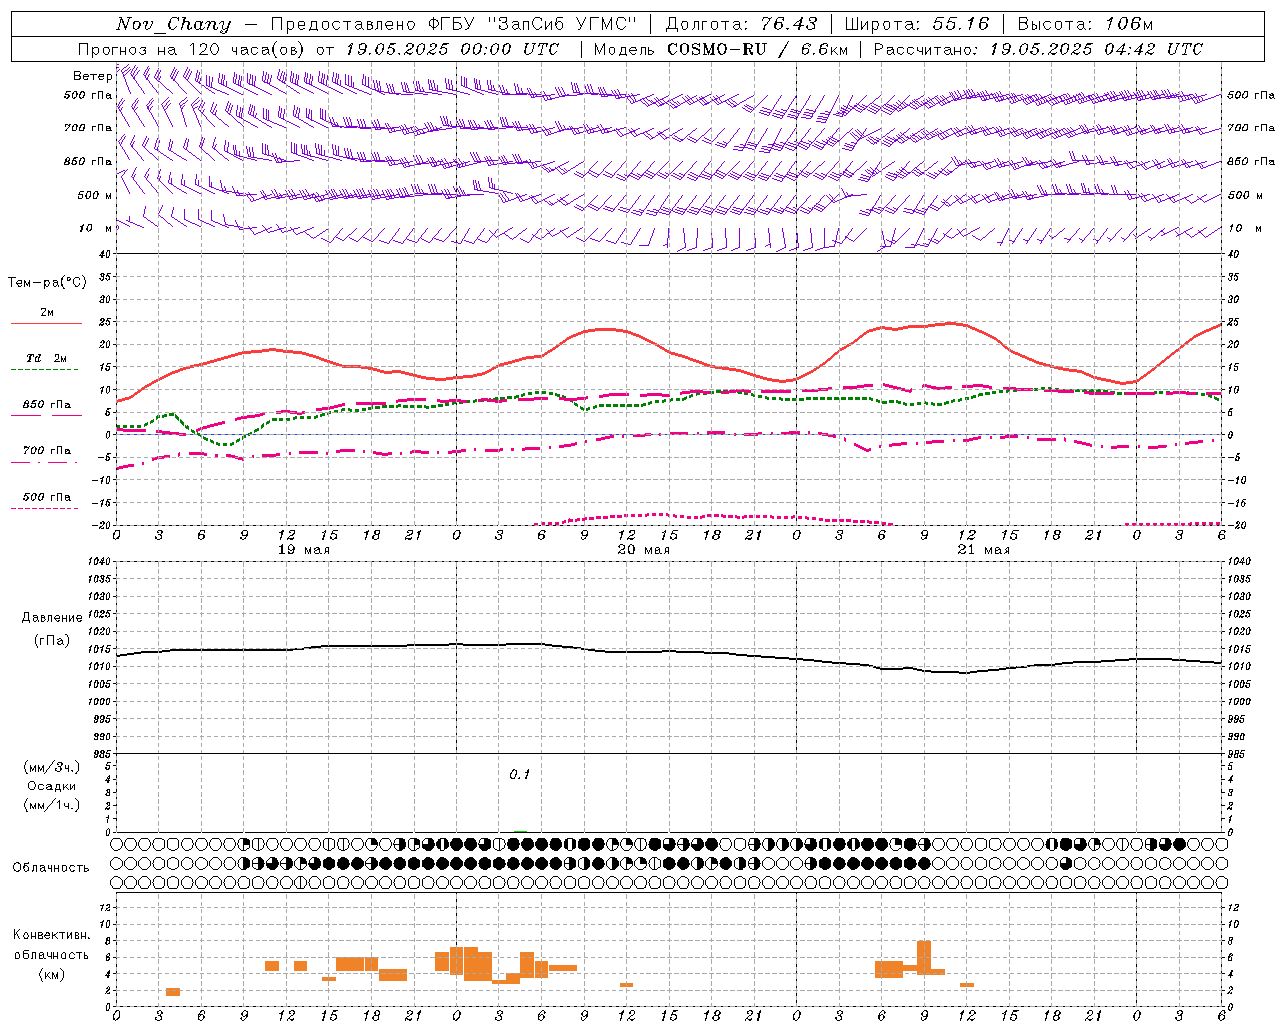Click the 20 мая date label

coord(644,550)
